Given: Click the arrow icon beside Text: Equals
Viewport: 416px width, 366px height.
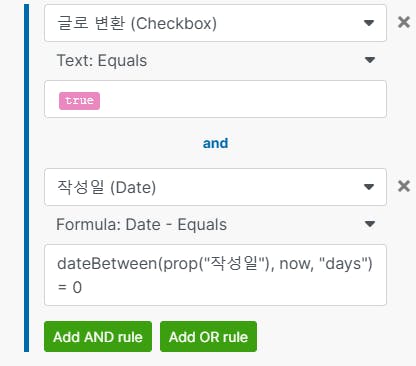Looking at the screenshot, I should [370, 60].
